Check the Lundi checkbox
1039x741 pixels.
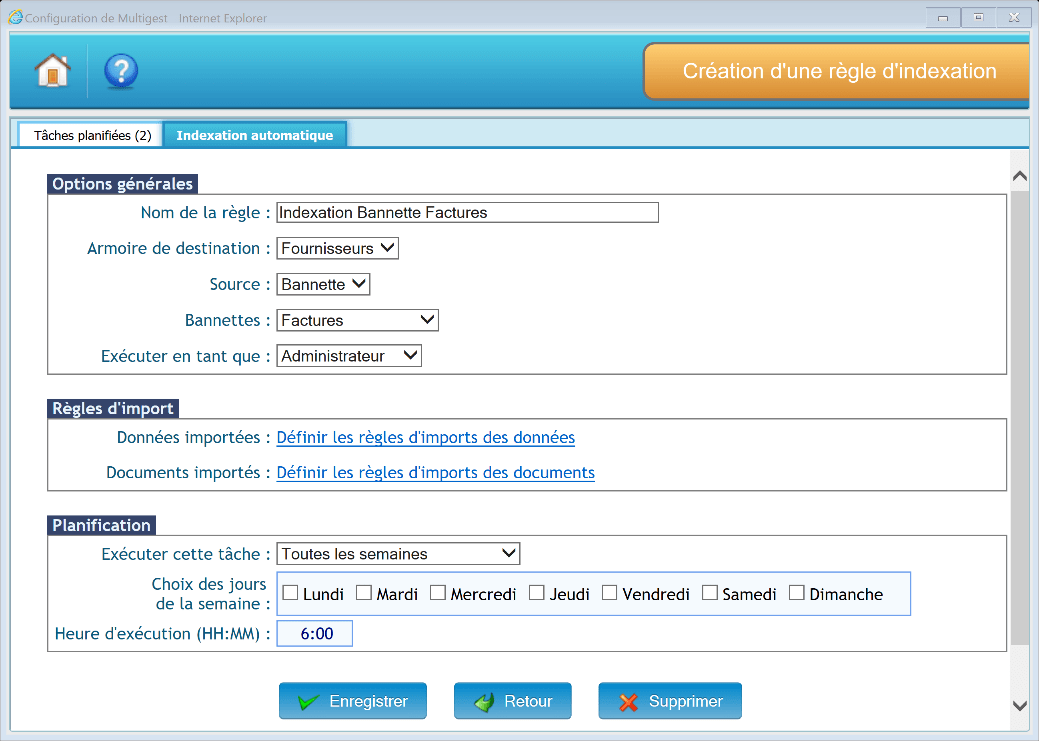291,593
